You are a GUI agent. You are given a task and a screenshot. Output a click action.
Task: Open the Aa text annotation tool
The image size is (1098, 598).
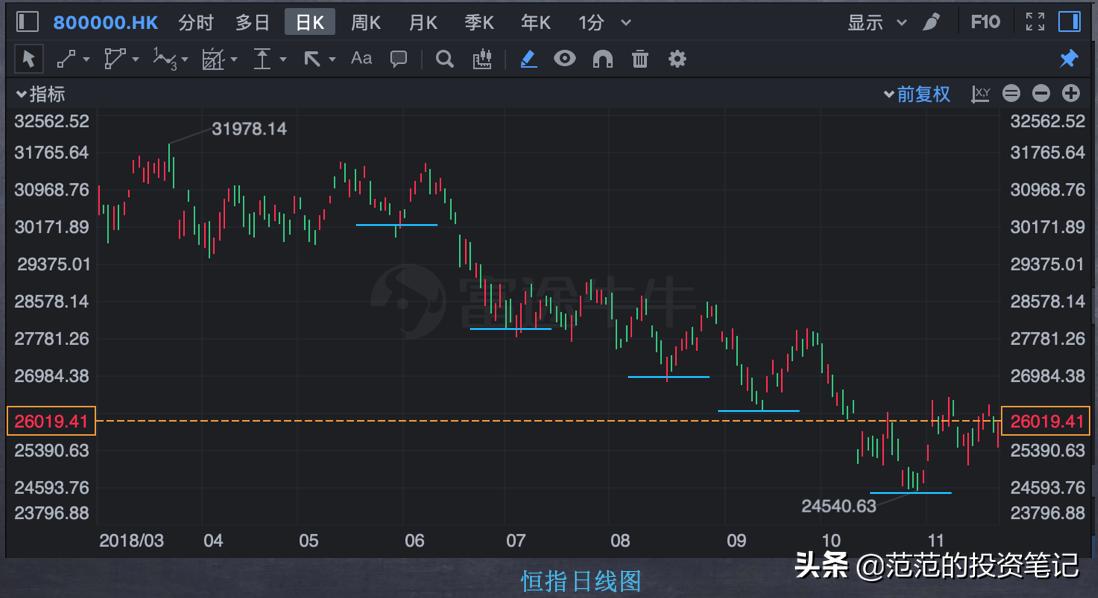(x=361, y=59)
